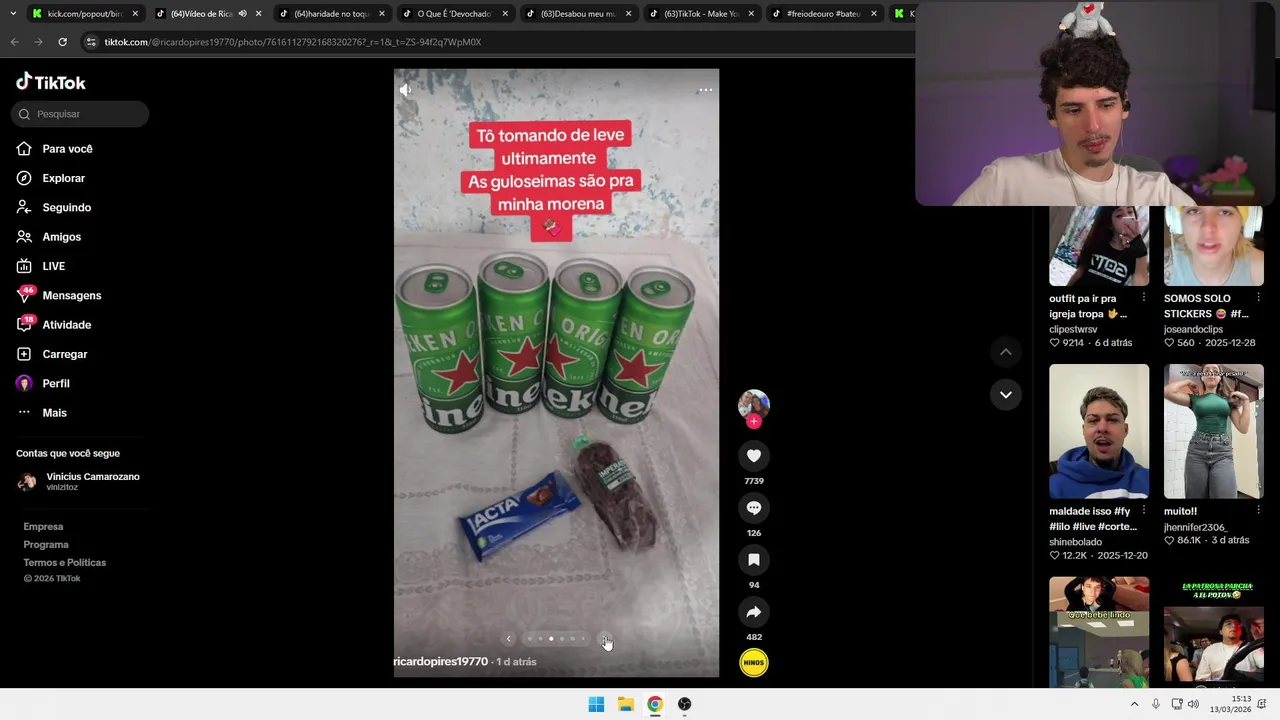Open Vinicius Camarozano's account
The image size is (1280, 720).
(x=80, y=481)
